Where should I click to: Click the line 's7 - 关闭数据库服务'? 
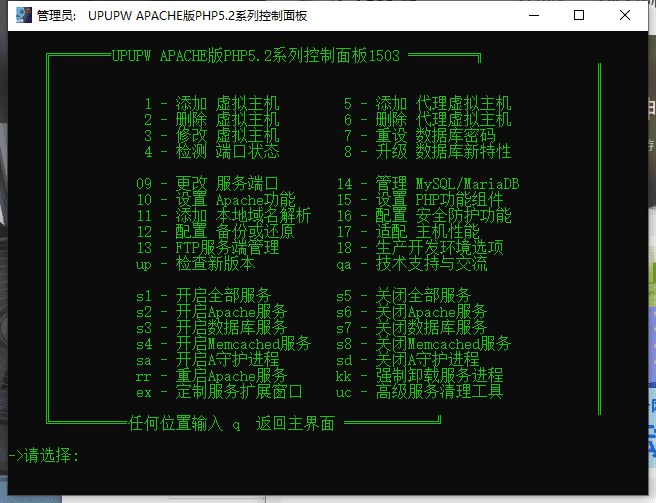412,327
